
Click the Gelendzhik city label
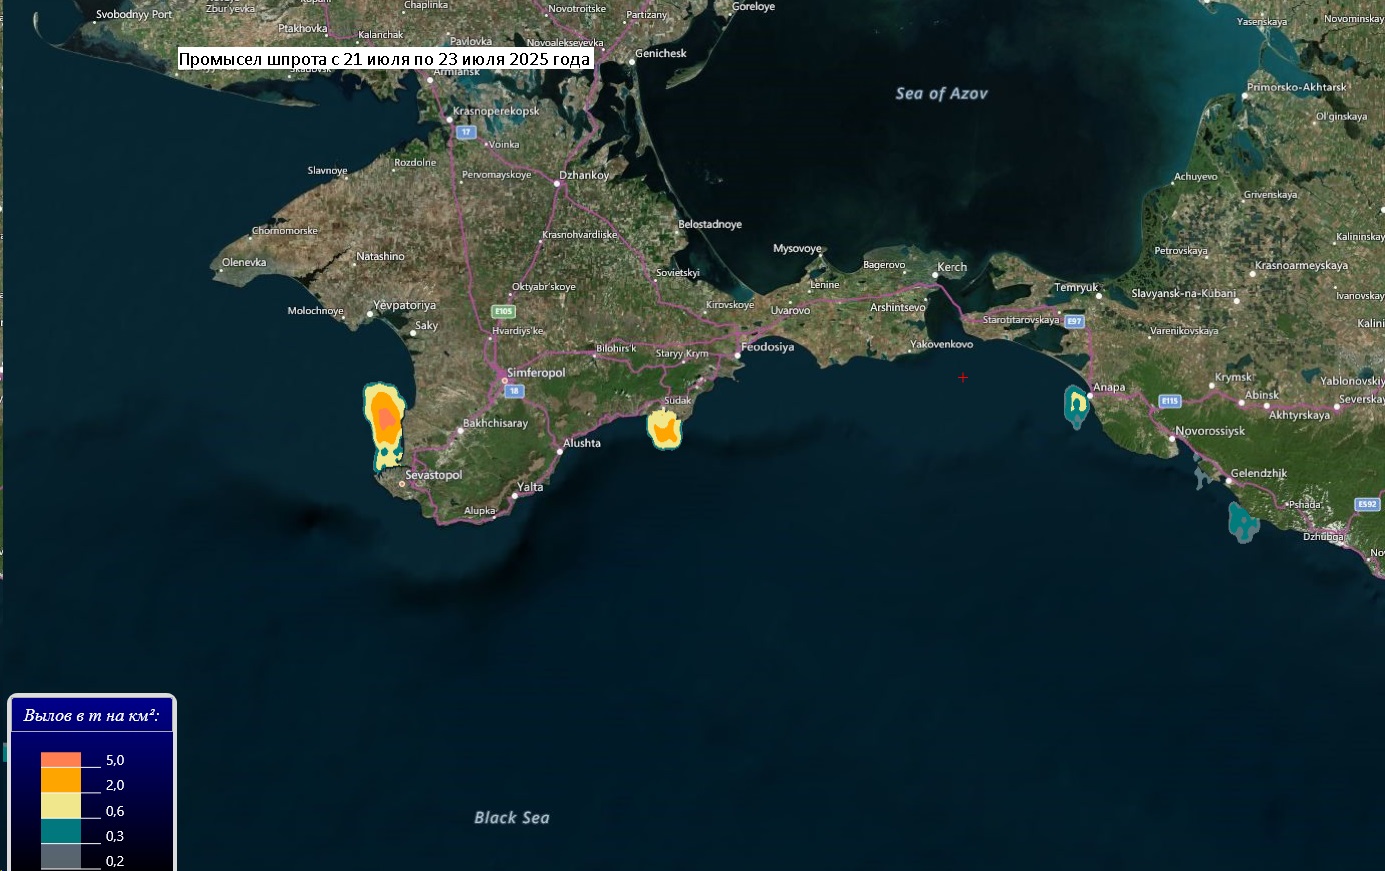point(1259,473)
